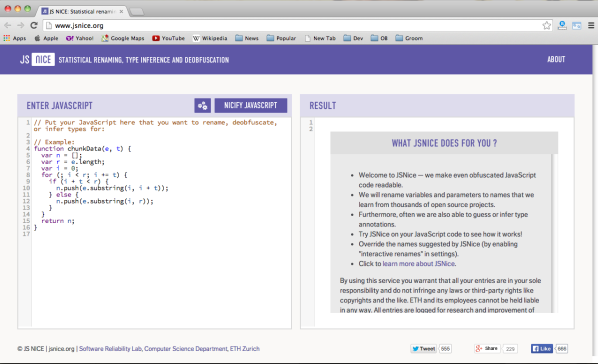The height and width of the screenshot is (364, 598).
Task: Bookmark this page with the star icon
Action: [x=547, y=26]
